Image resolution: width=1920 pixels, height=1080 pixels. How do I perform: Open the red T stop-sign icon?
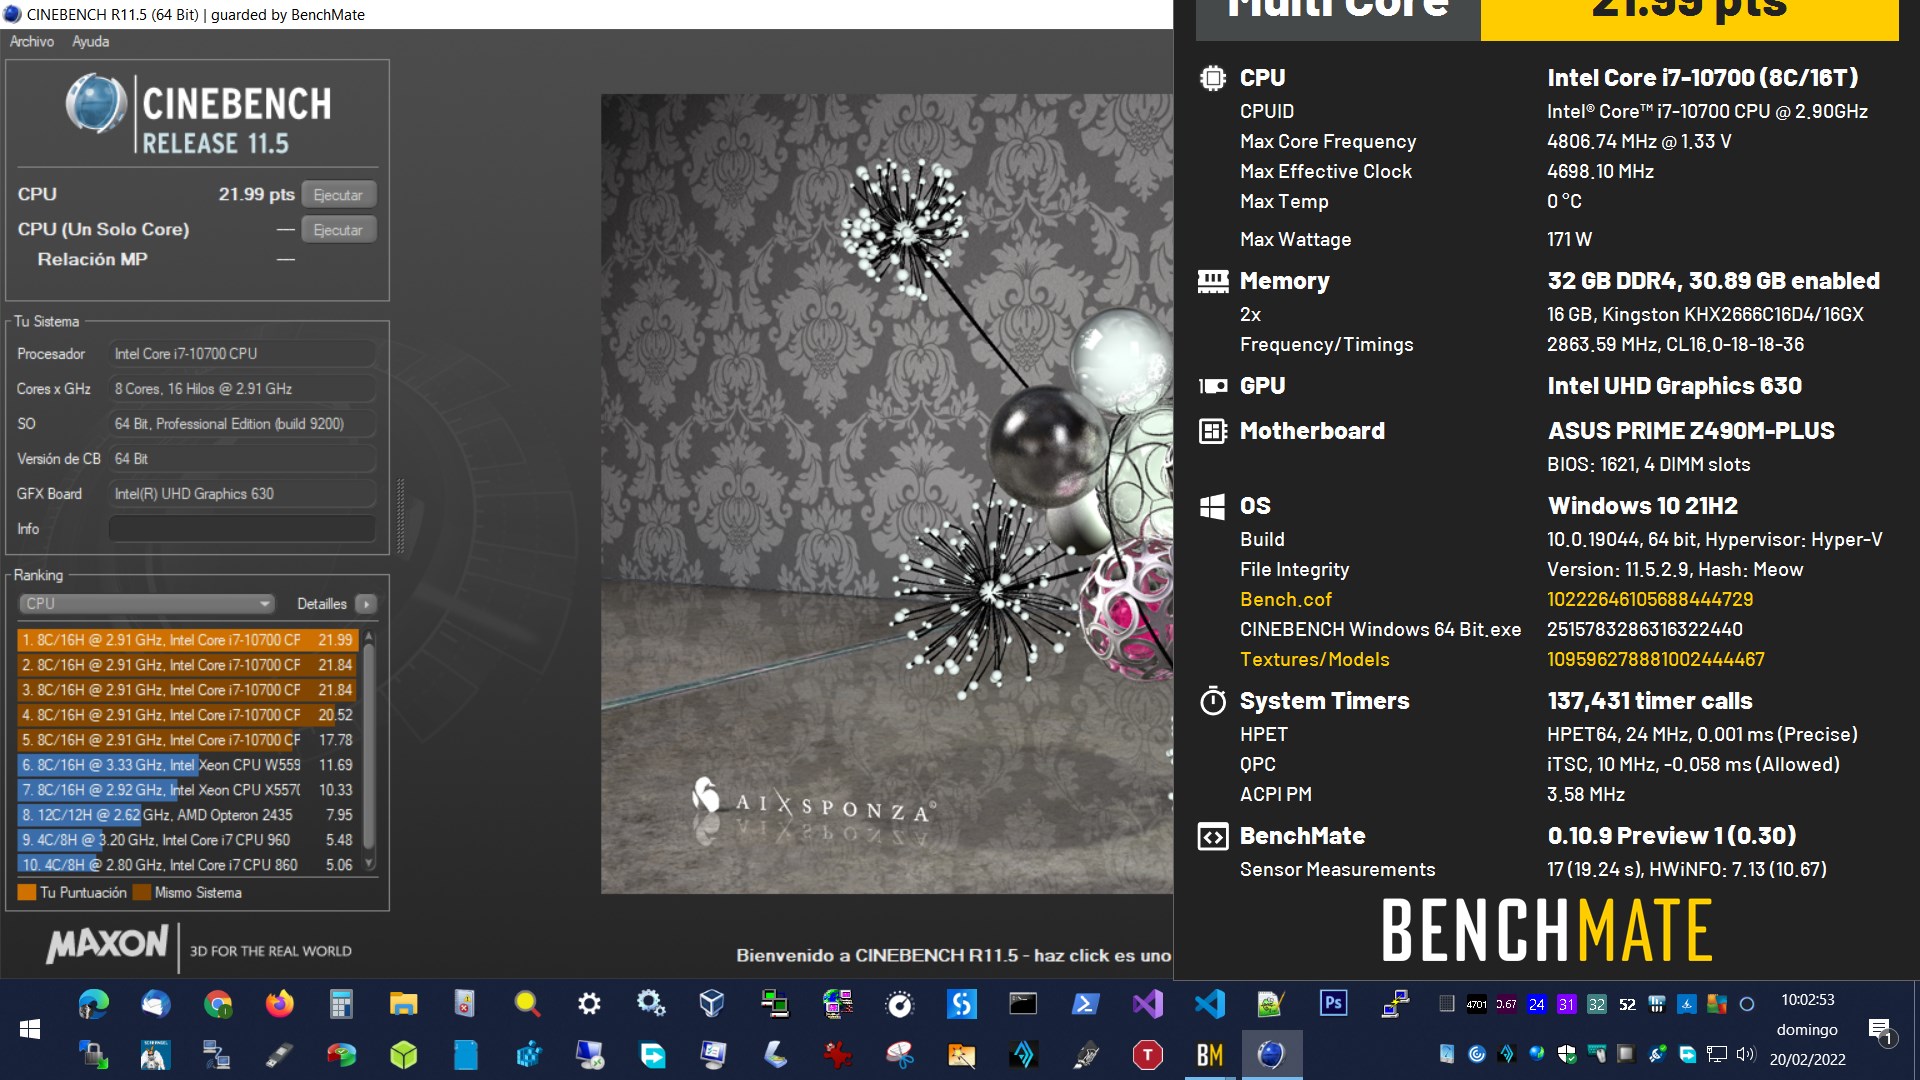coord(1148,1055)
